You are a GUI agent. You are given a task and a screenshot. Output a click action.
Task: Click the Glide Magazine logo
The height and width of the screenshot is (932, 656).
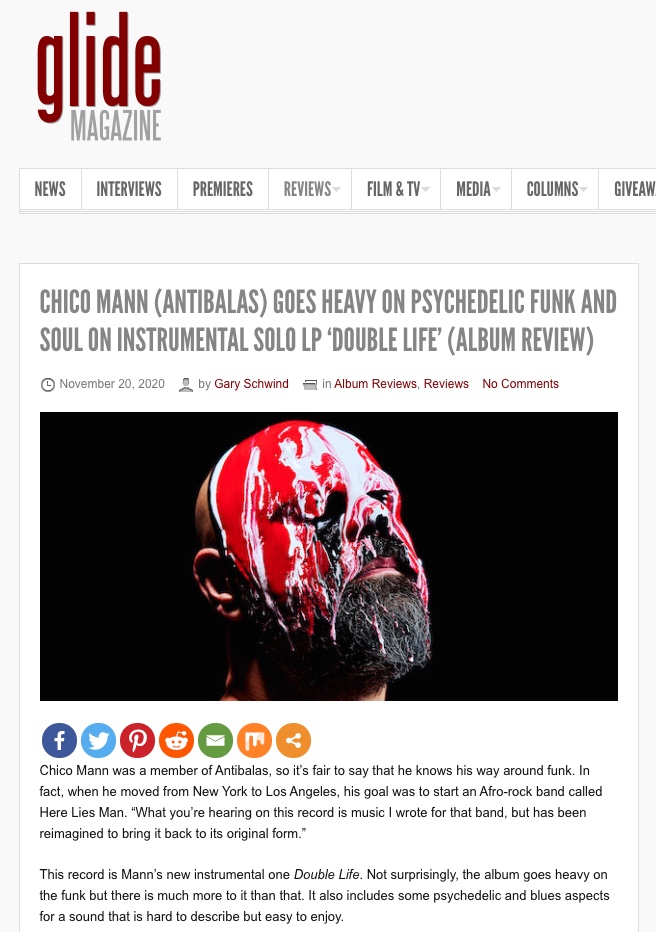(x=99, y=76)
